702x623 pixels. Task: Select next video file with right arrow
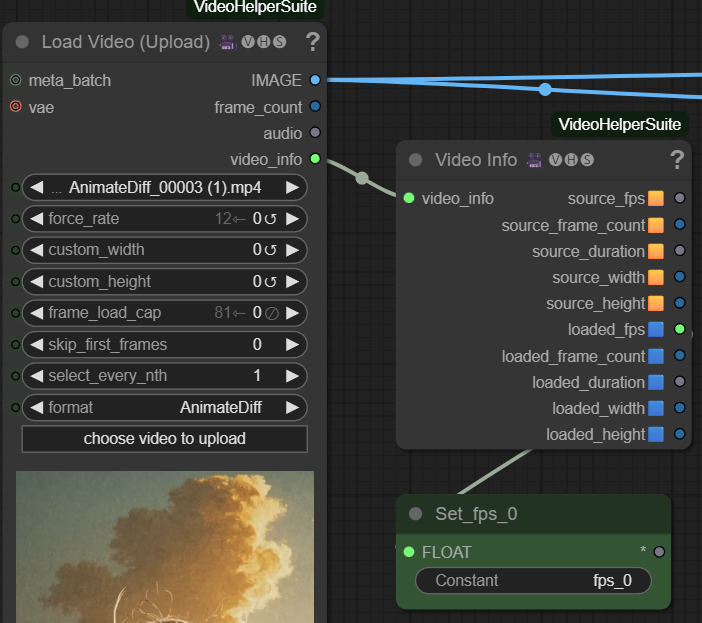tap(292, 187)
